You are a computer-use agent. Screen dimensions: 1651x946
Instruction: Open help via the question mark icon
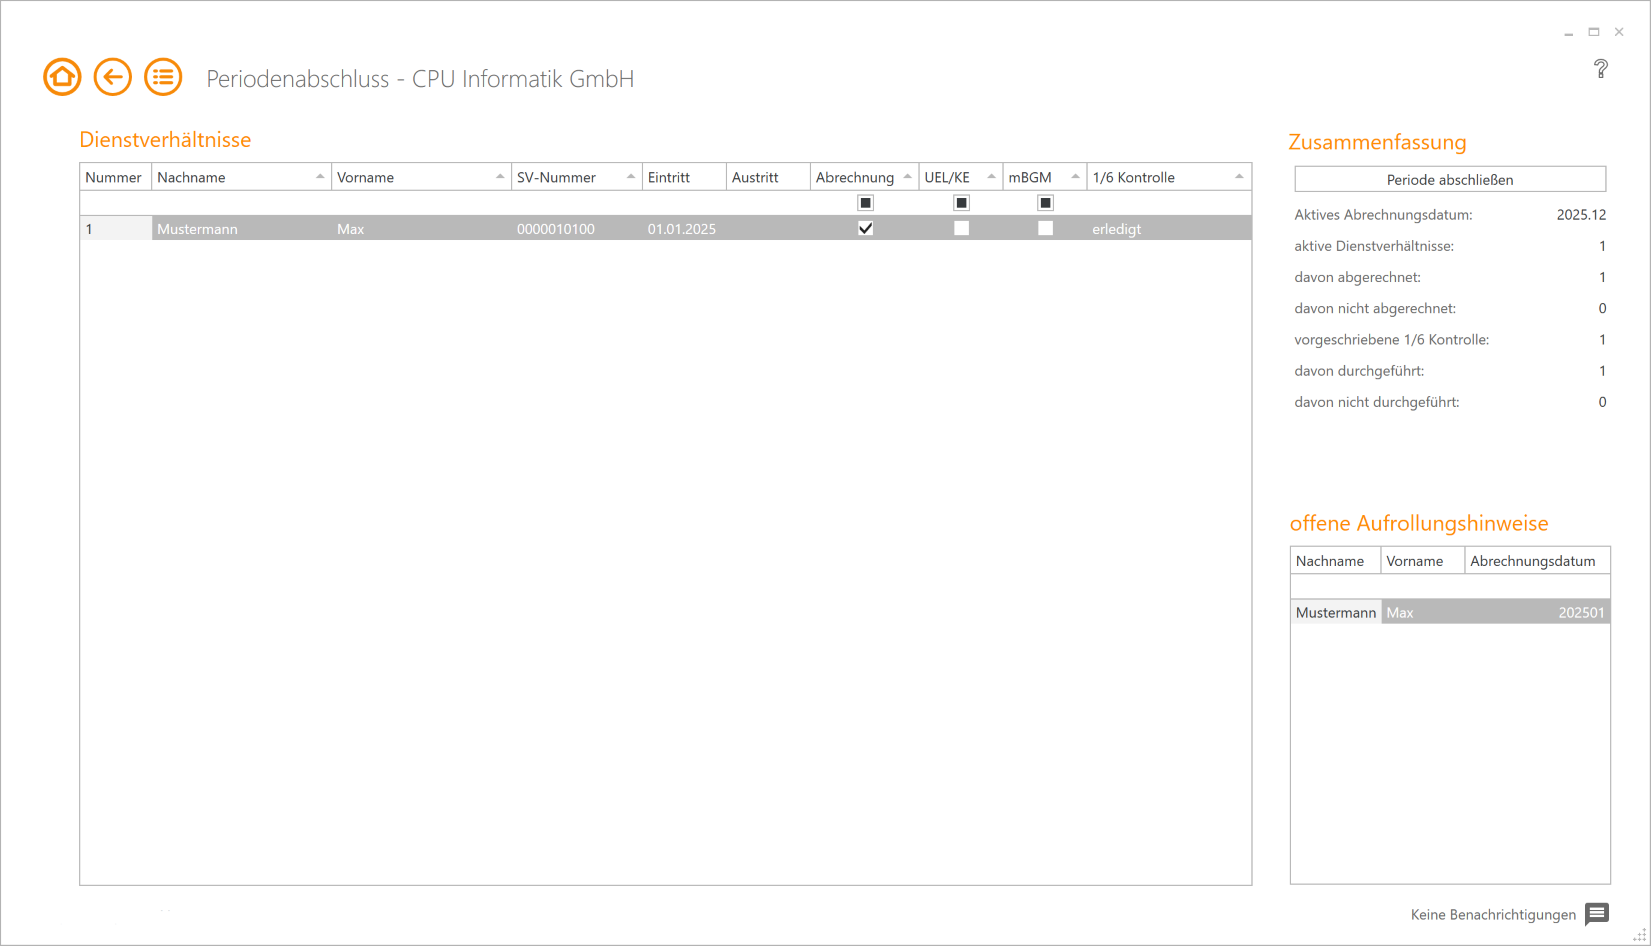pyautogui.click(x=1601, y=68)
